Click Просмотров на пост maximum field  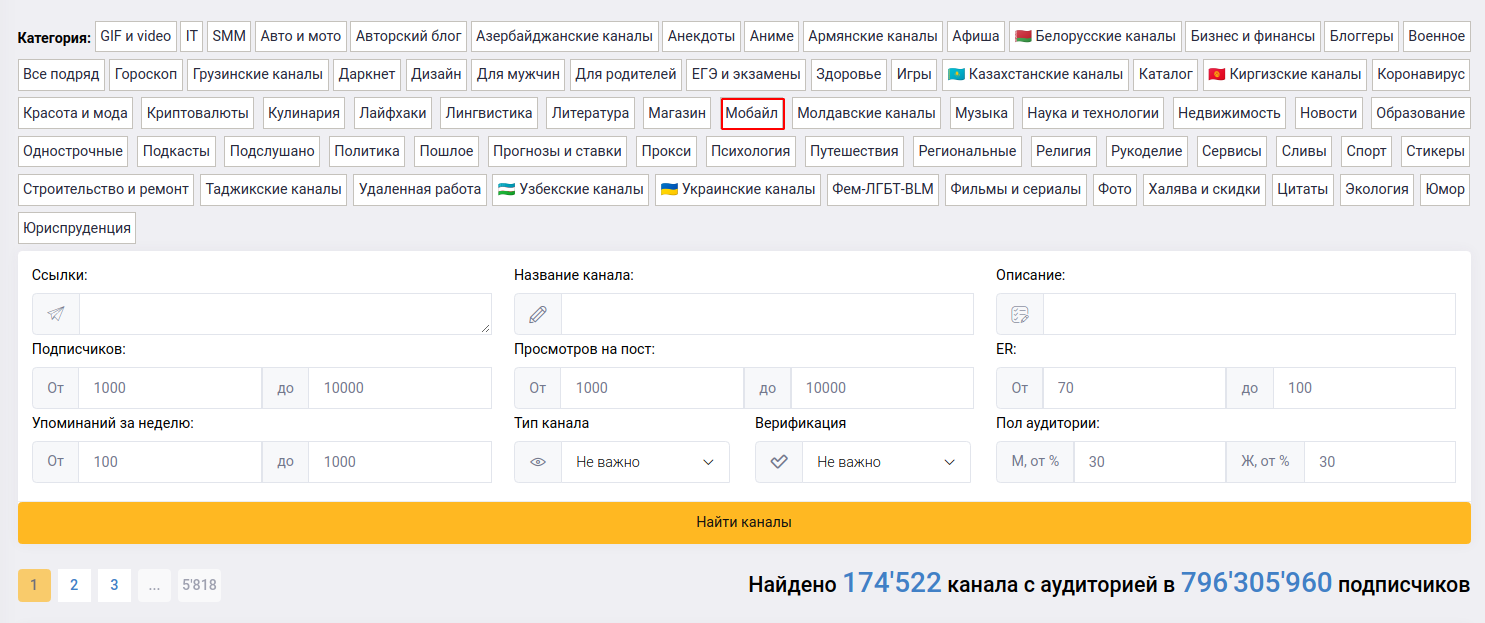click(882, 388)
